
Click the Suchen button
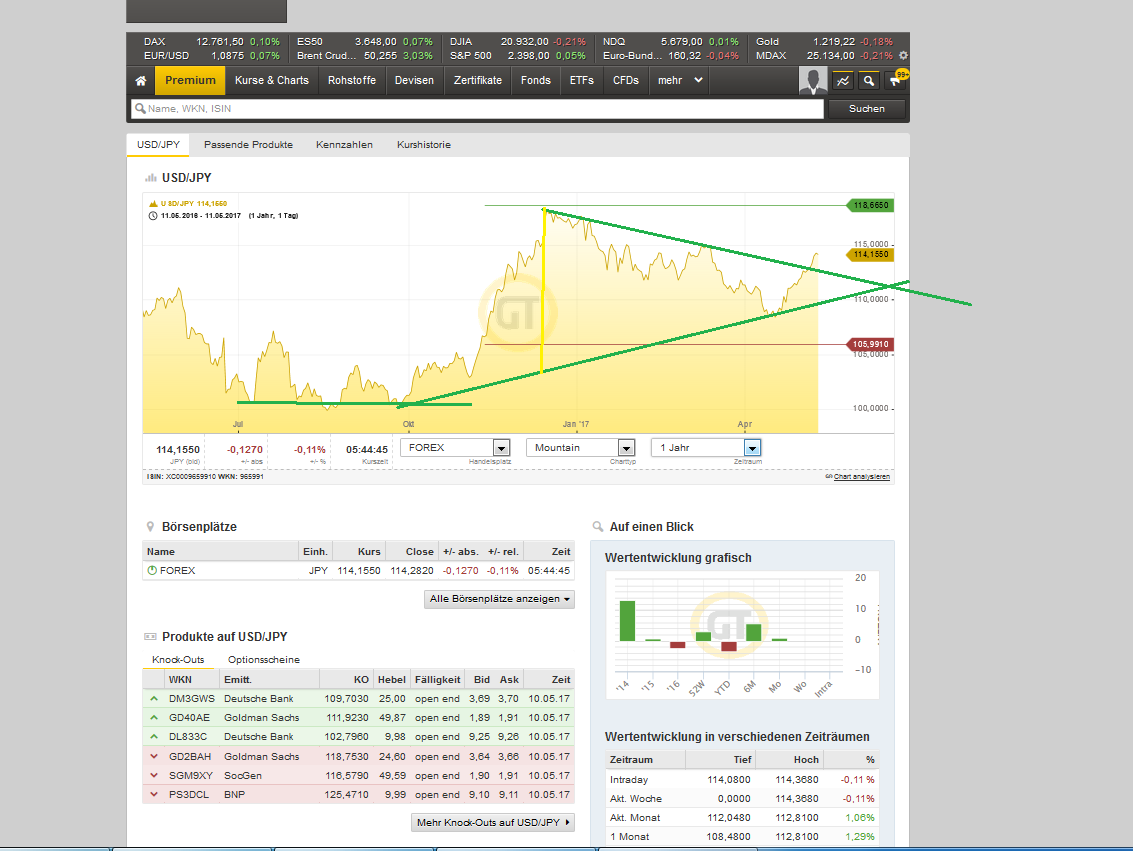pyautogui.click(x=865, y=108)
